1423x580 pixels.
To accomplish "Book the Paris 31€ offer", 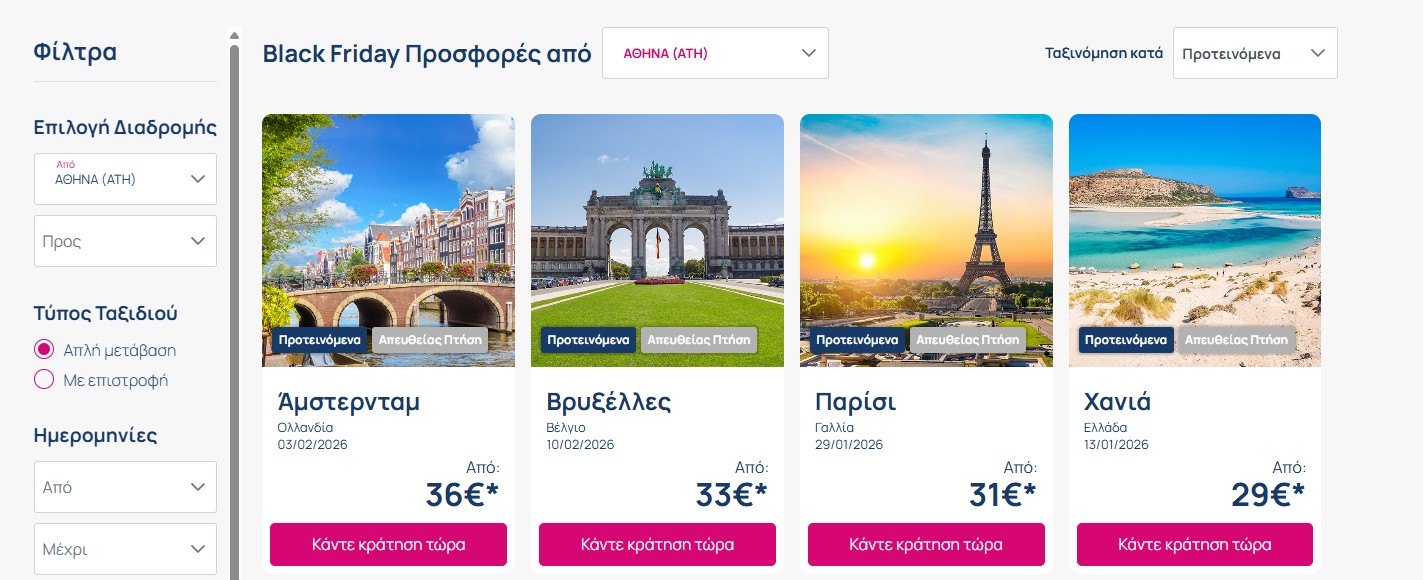I will coord(926,545).
